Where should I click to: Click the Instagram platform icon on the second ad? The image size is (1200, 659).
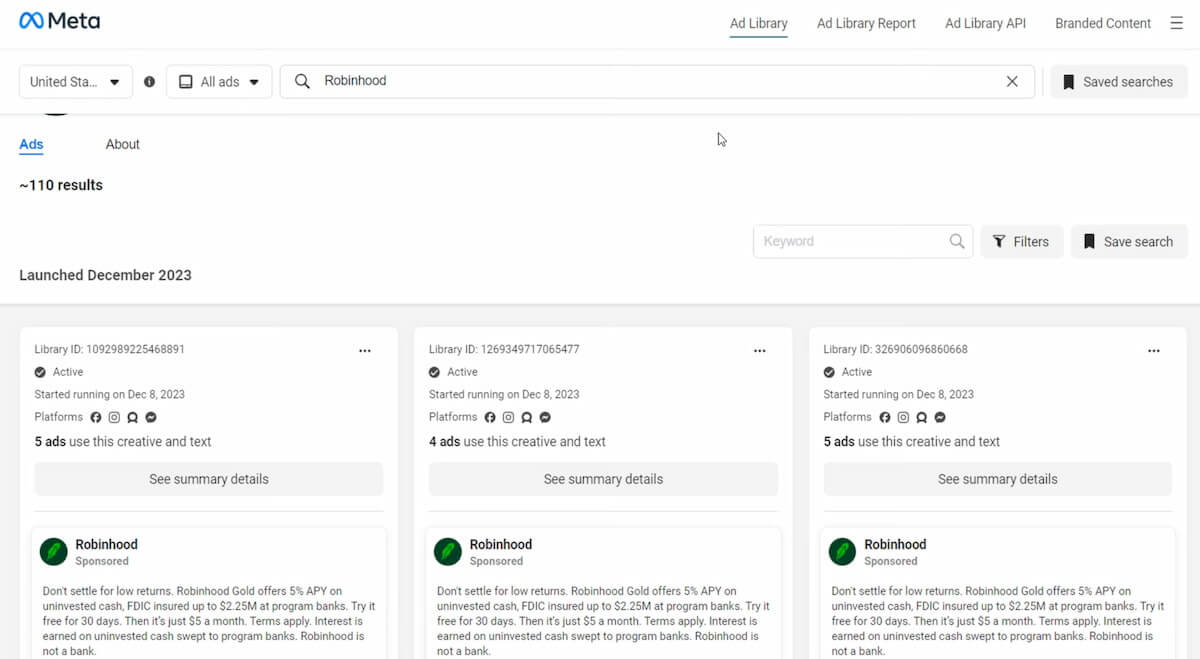point(508,417)
